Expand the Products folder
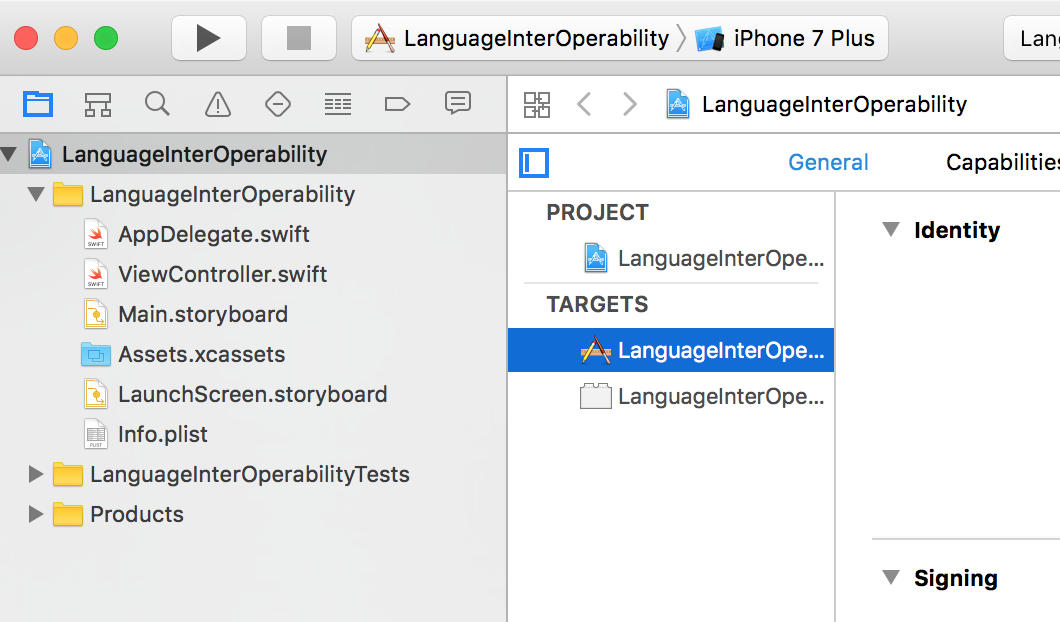The image size is (1060, 622). [x=35, y=514]
